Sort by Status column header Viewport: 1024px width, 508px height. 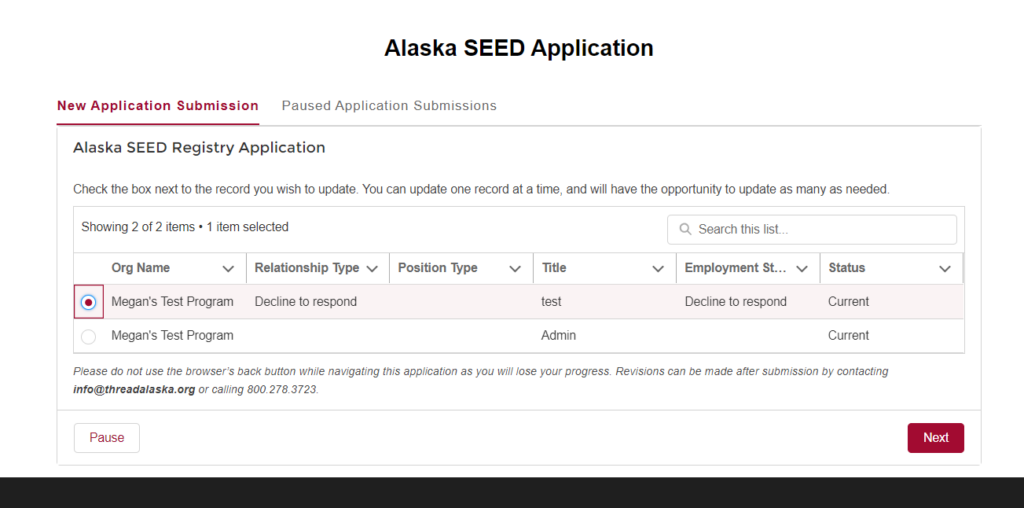(x=846, y=268)
